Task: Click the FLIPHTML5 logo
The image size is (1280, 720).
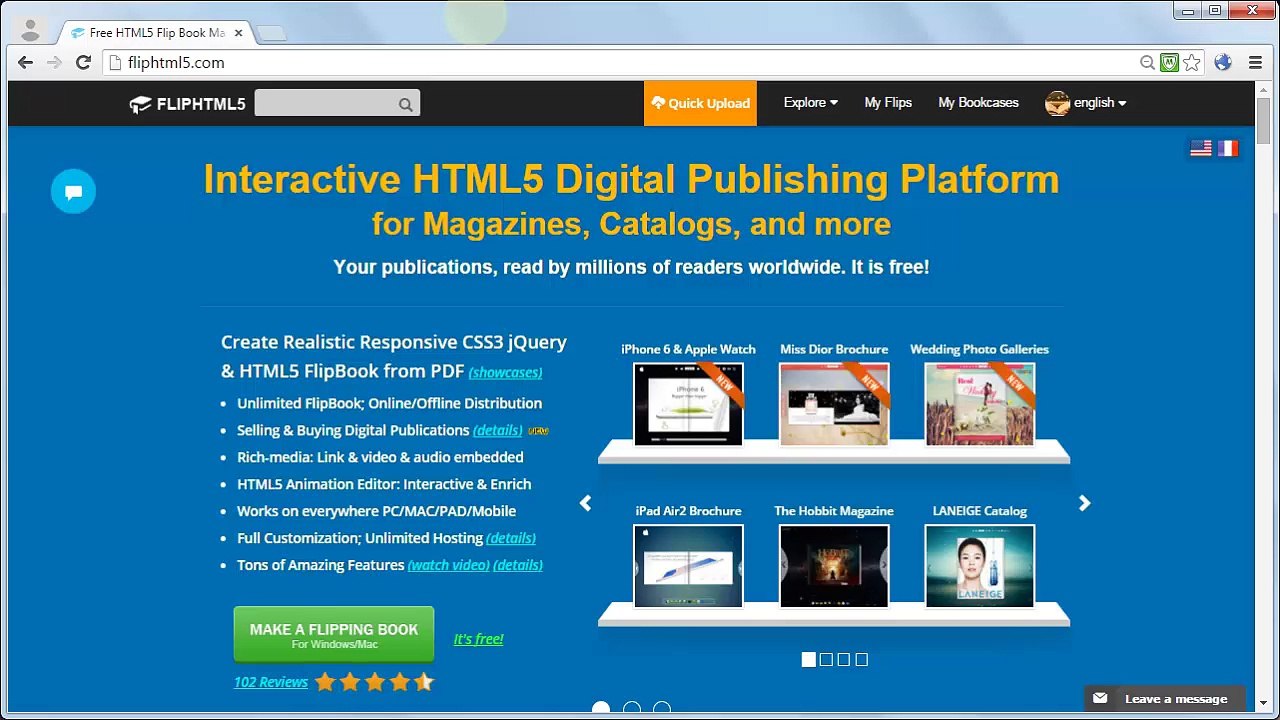Action: (x=187, y=104)
